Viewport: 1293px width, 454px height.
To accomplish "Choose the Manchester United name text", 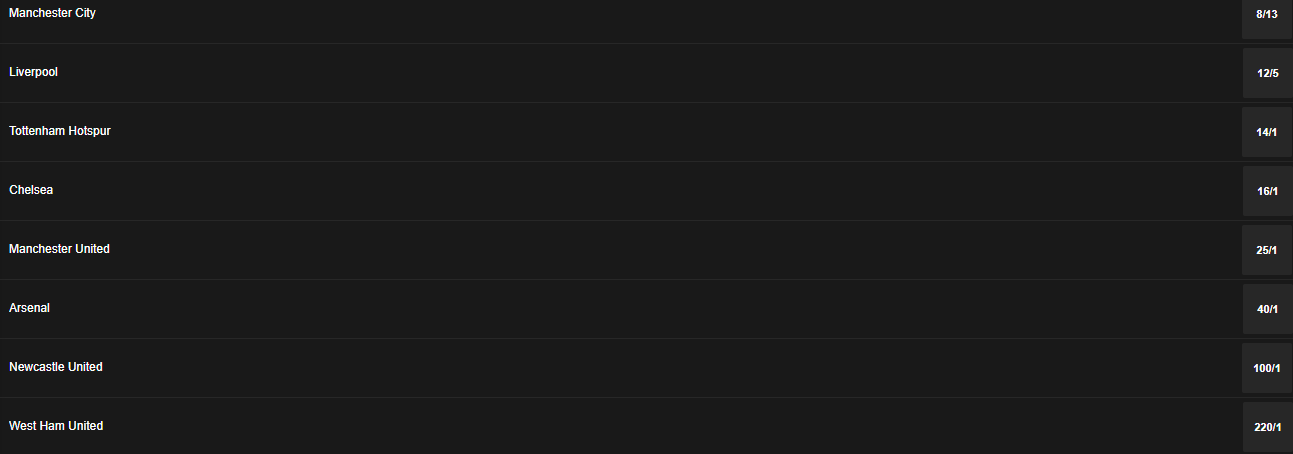I will (x=59, y=249).
